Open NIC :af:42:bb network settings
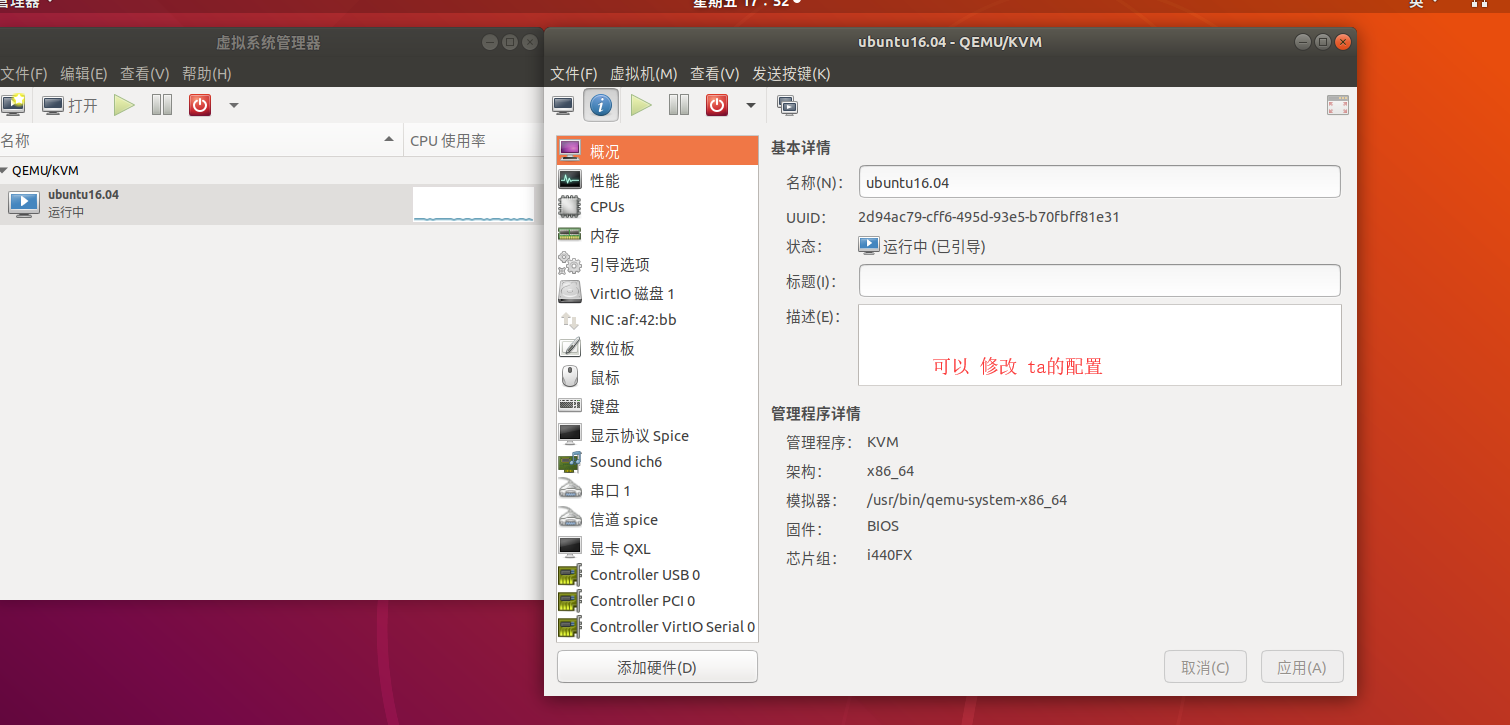 [x=631, y=319]
